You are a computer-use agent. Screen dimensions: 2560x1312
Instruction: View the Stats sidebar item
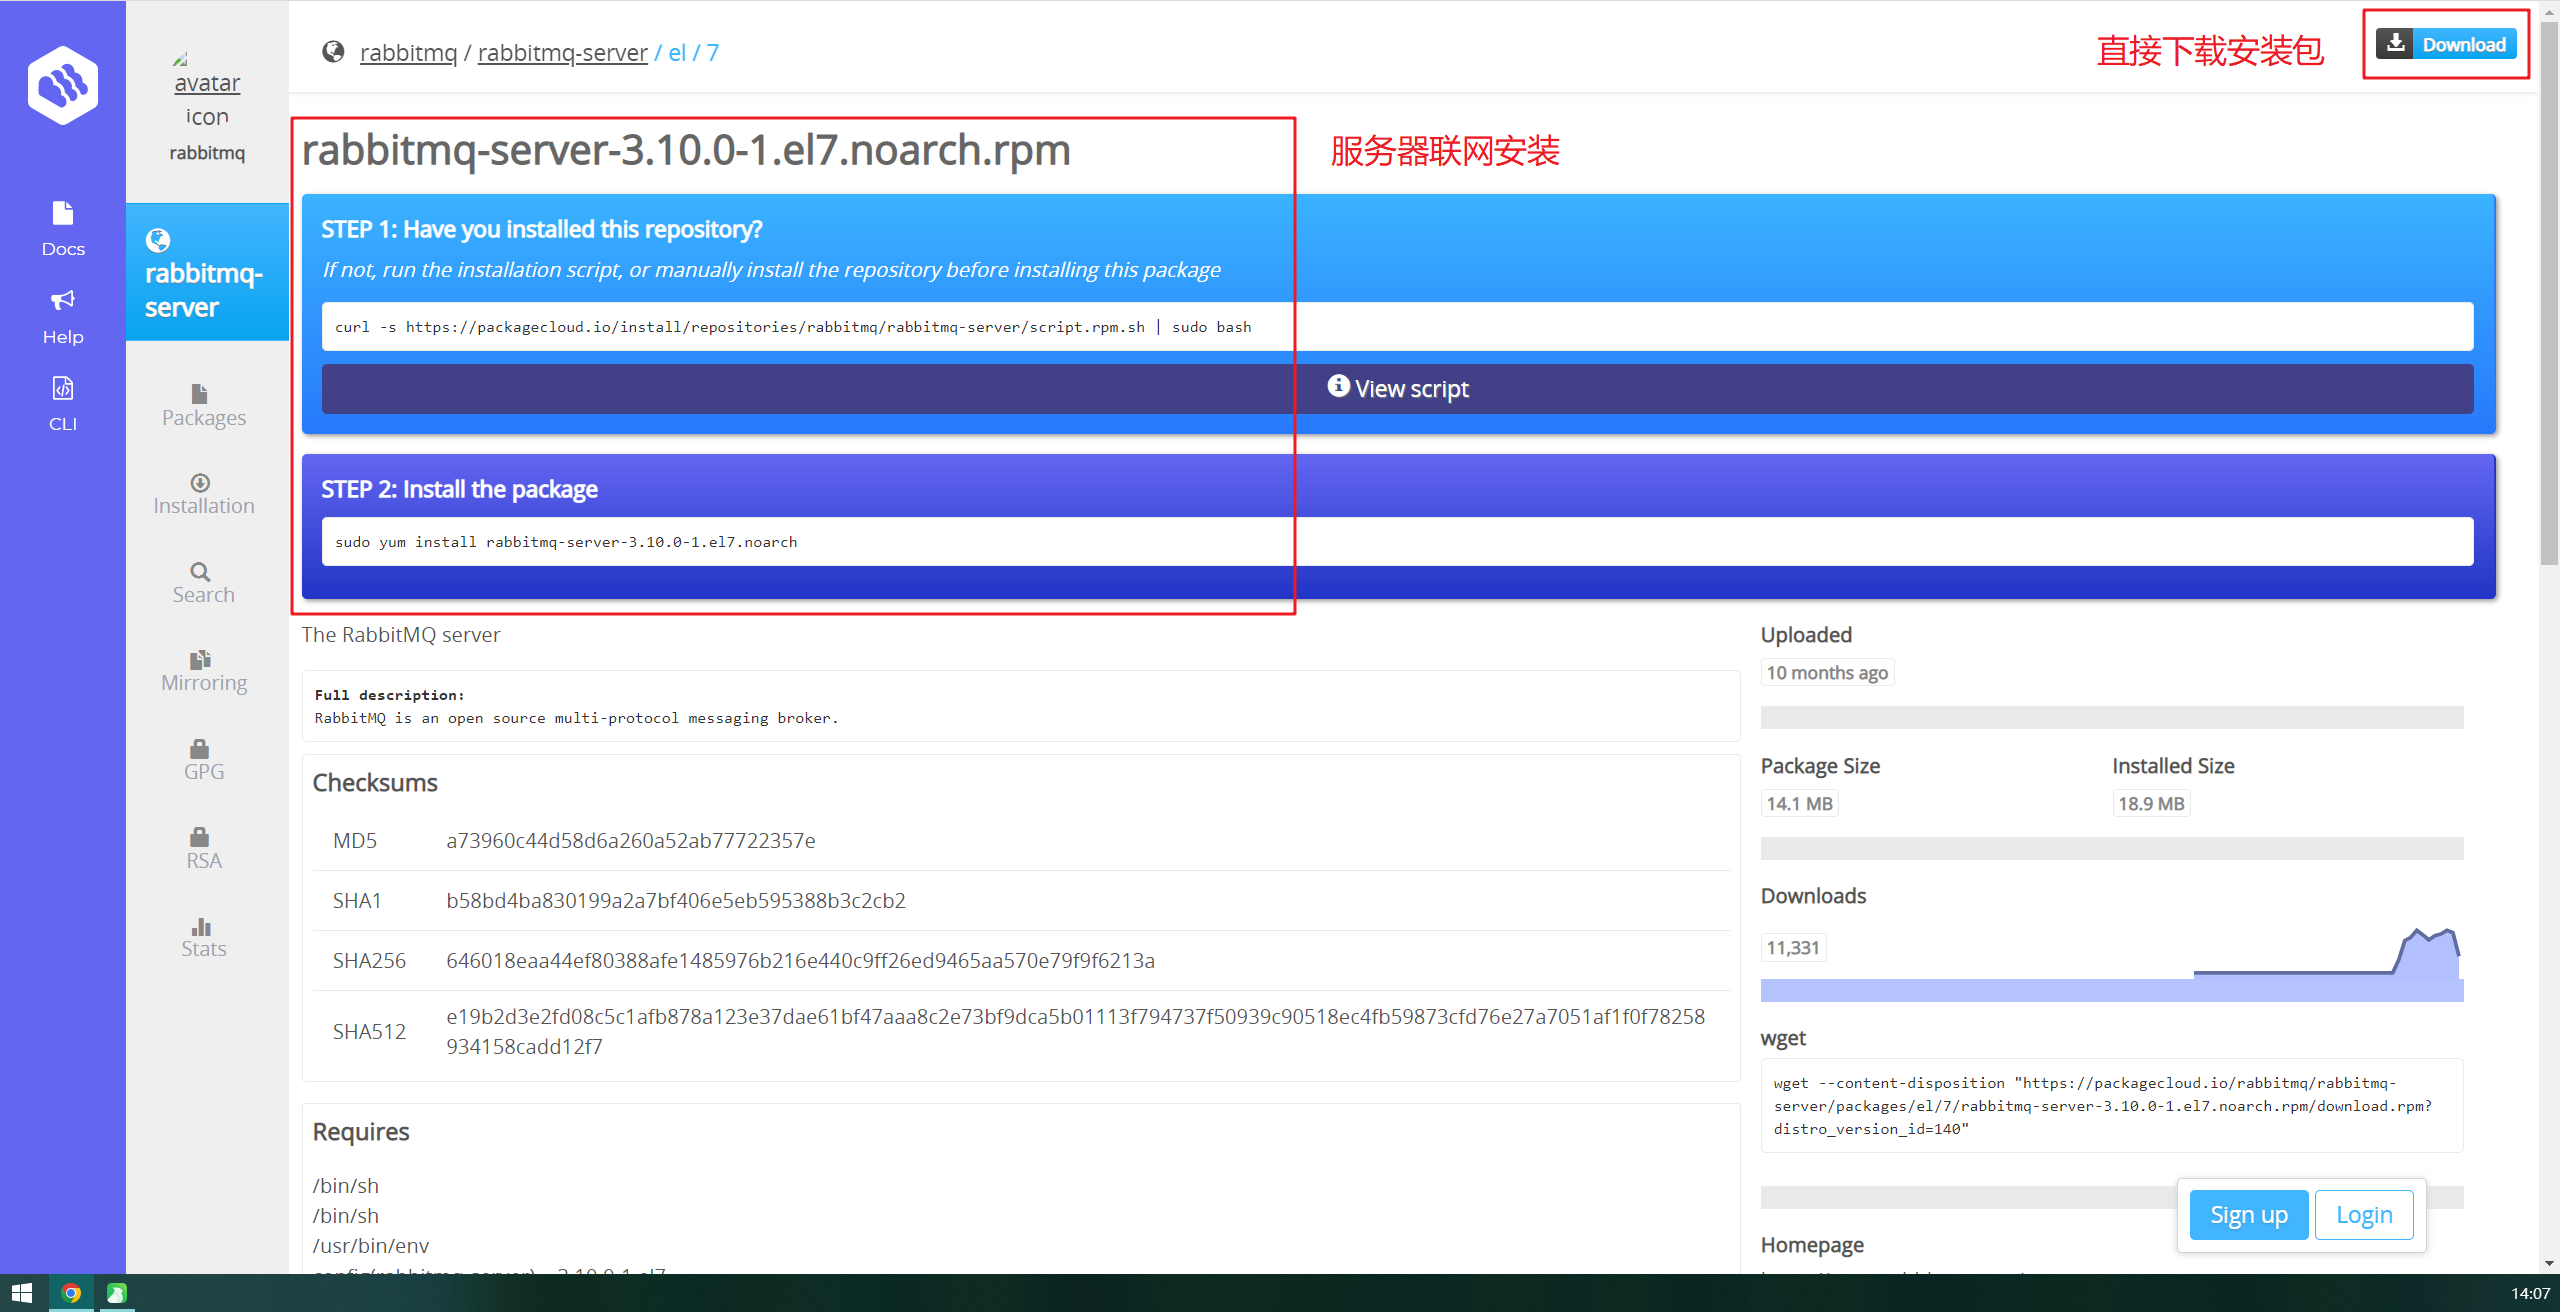203,937
